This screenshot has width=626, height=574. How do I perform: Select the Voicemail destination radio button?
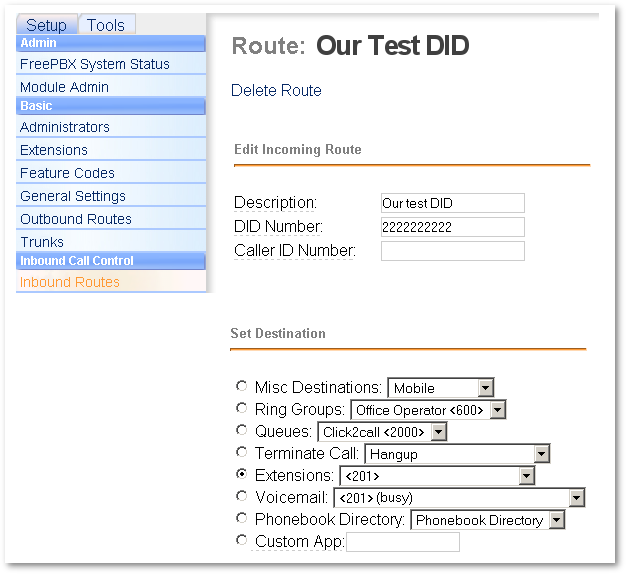tap(241, 496)
